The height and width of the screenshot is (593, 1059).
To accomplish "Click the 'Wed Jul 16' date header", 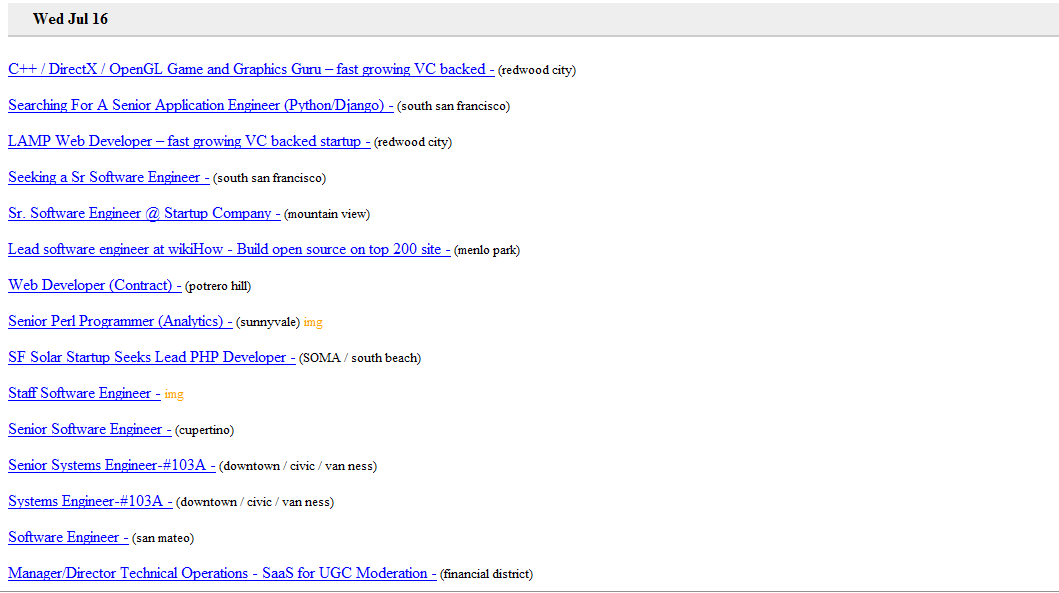I will click(x=70, y=19).
